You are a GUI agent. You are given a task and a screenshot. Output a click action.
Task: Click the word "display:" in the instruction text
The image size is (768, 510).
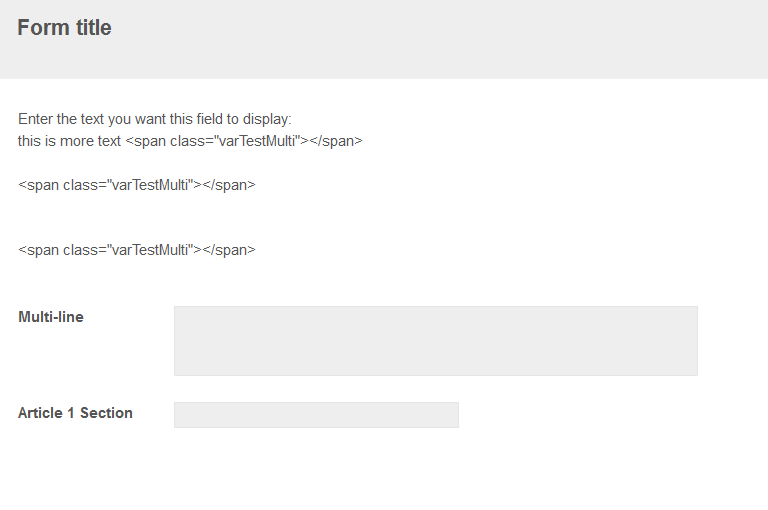[x=266, y=119]
